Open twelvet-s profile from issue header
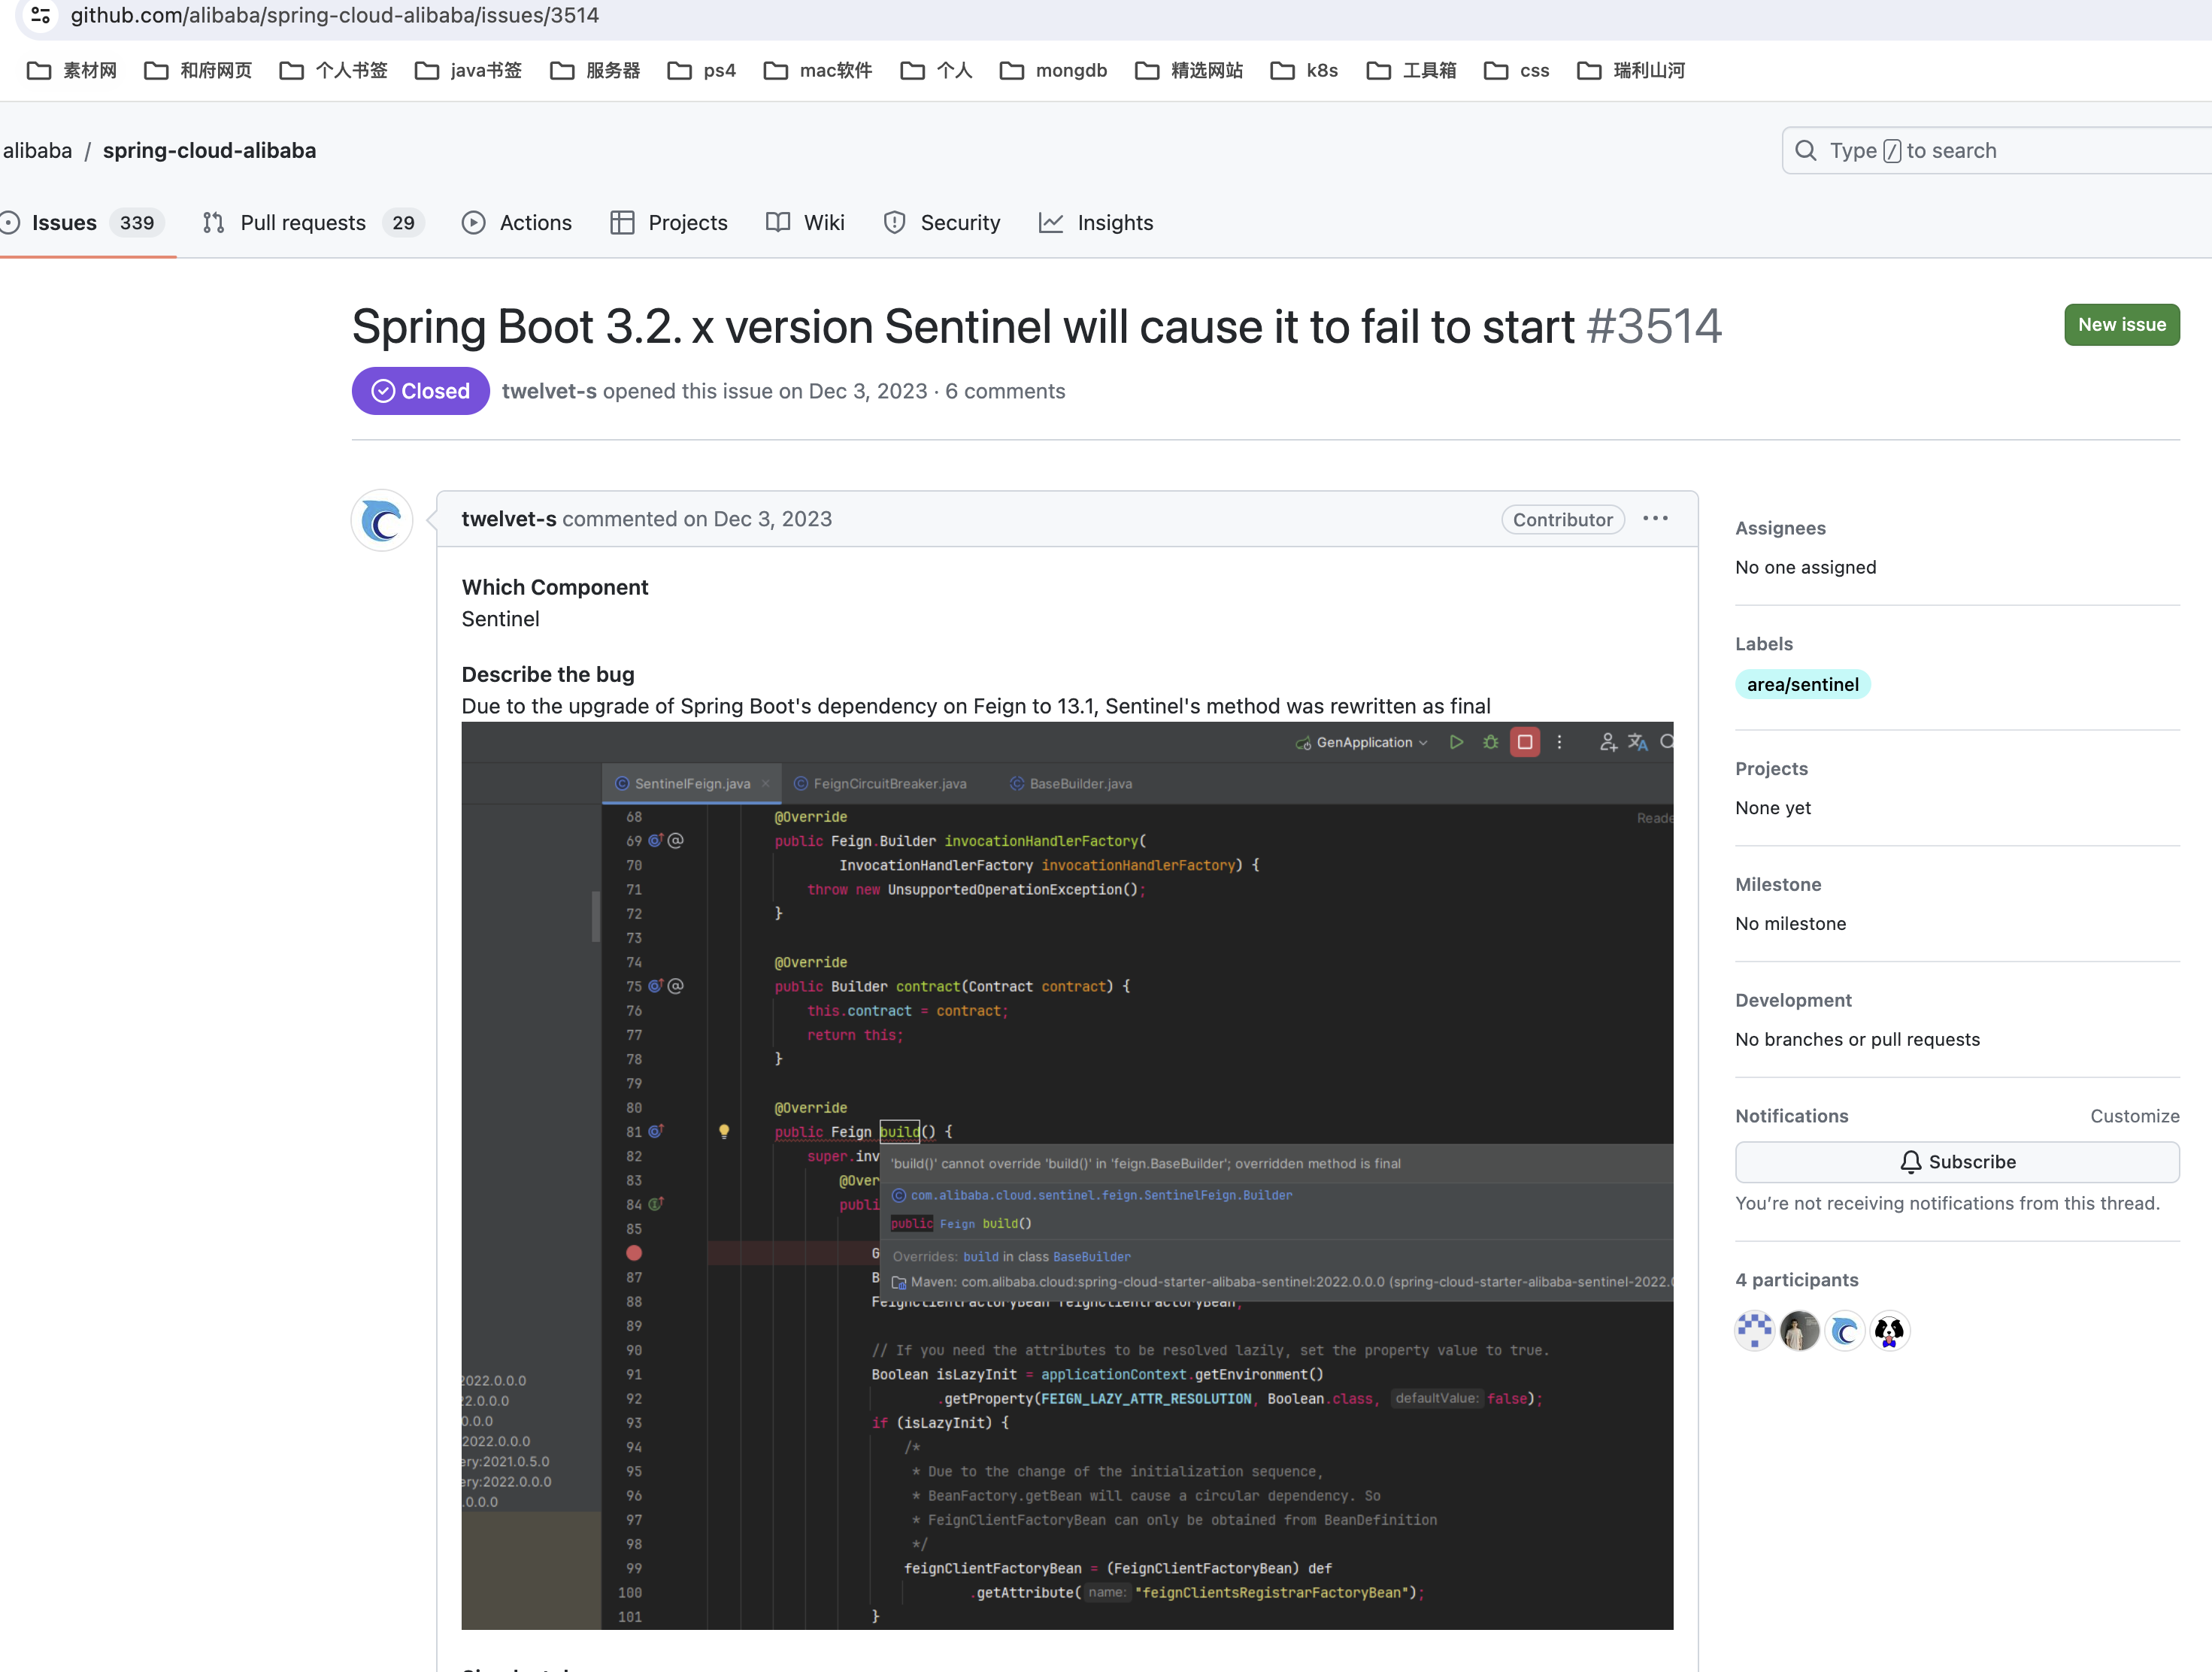 pyautogui.click(x=549, y=391)
